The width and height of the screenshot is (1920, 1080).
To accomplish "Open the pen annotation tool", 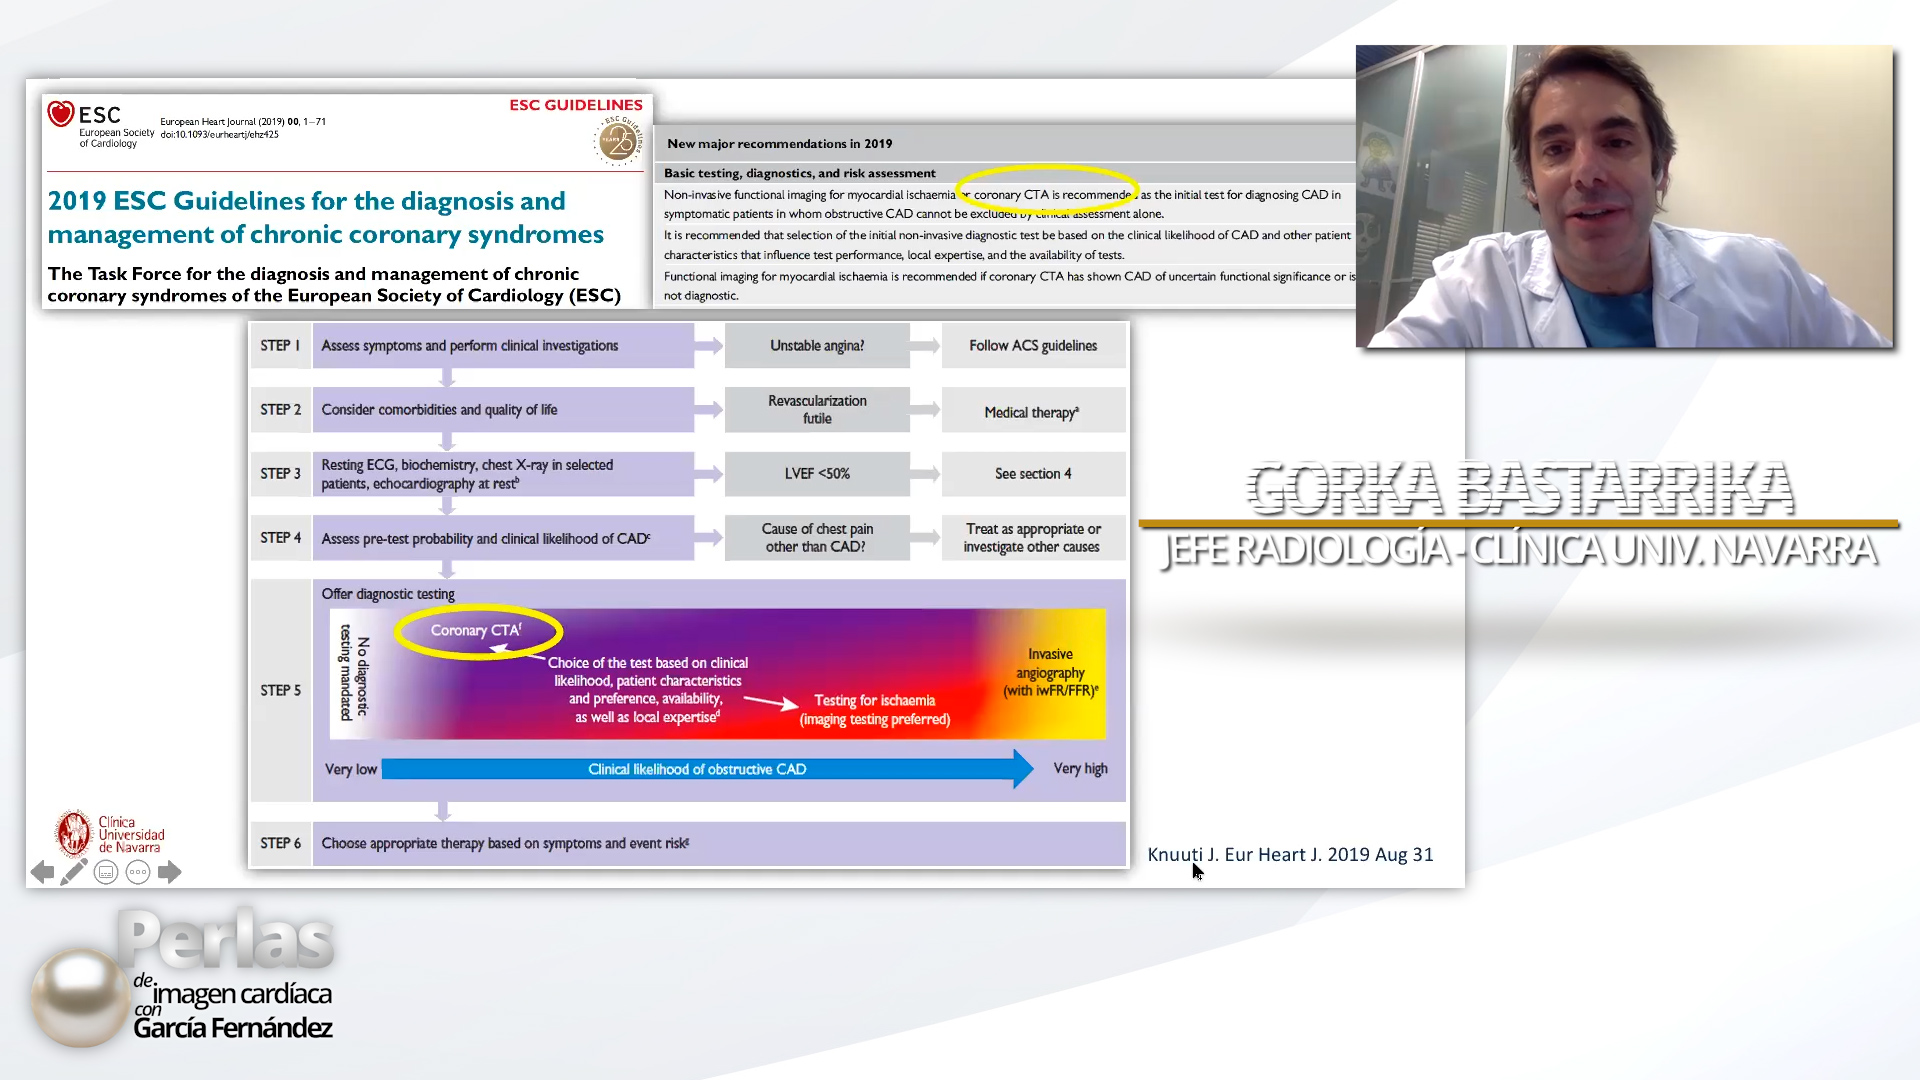I will (74, 872).
